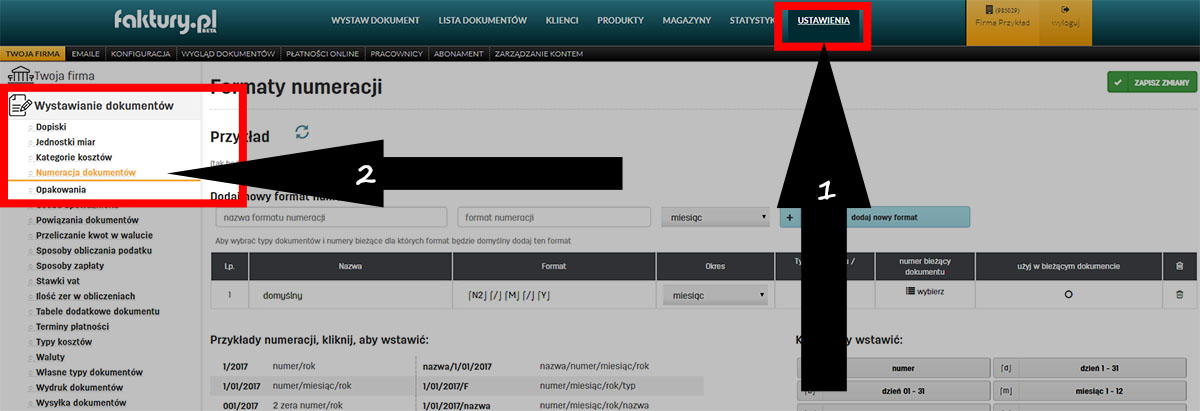1200x411 pixels.
Task: Open Wysyłka dokumentów in the sidebar
Action: (81, 402)
